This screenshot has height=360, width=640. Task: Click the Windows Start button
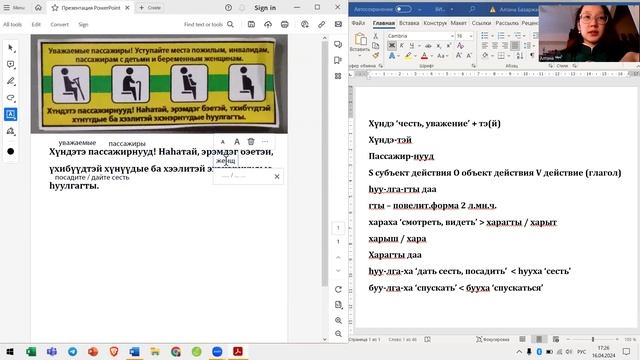tap(10, 351)
